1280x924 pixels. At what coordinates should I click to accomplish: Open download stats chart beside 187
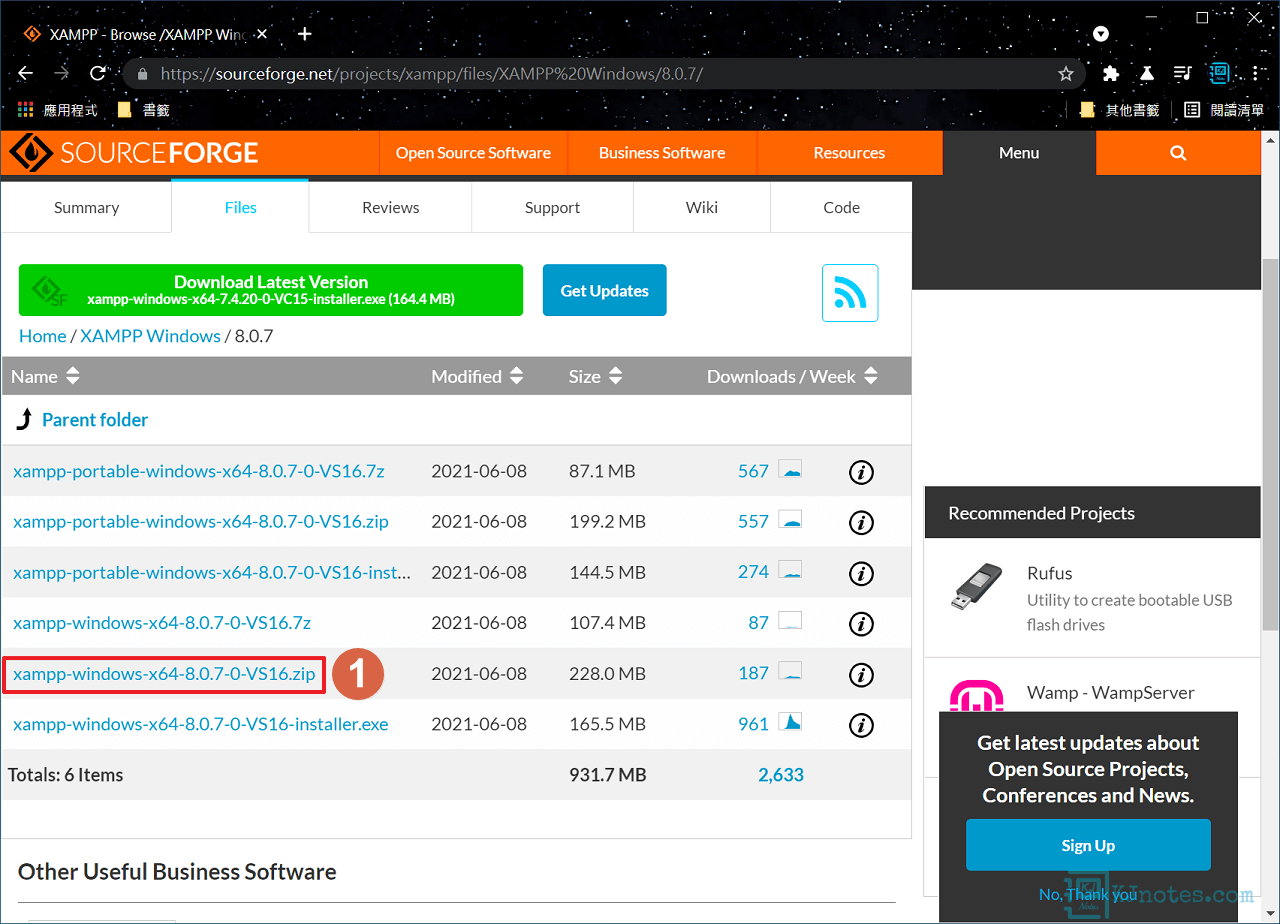[x=790, y=672]
